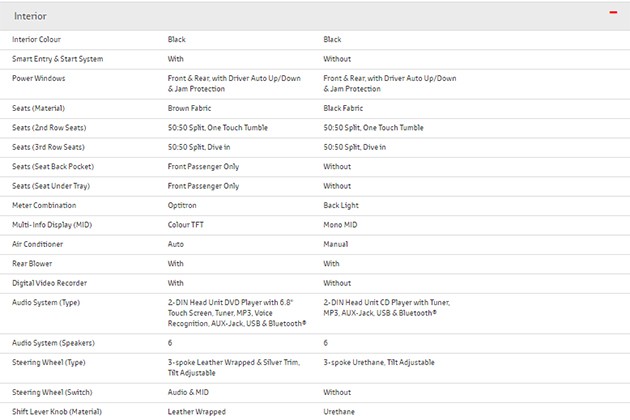Click the Back Light meter combination value
The width and height of the screenshot is (630, 420).
(344, 205)
